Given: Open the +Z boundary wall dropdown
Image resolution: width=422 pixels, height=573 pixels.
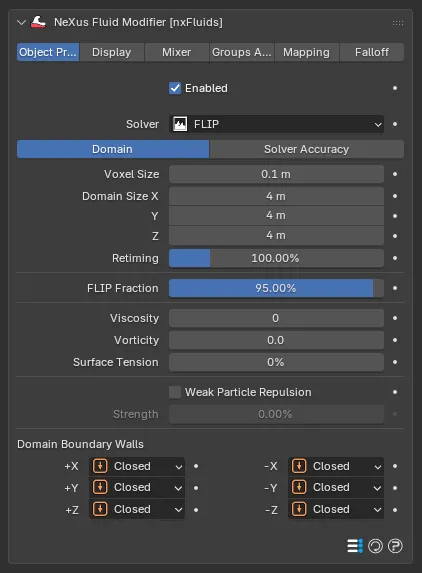Looking at the screenshot, I should 137,509.
